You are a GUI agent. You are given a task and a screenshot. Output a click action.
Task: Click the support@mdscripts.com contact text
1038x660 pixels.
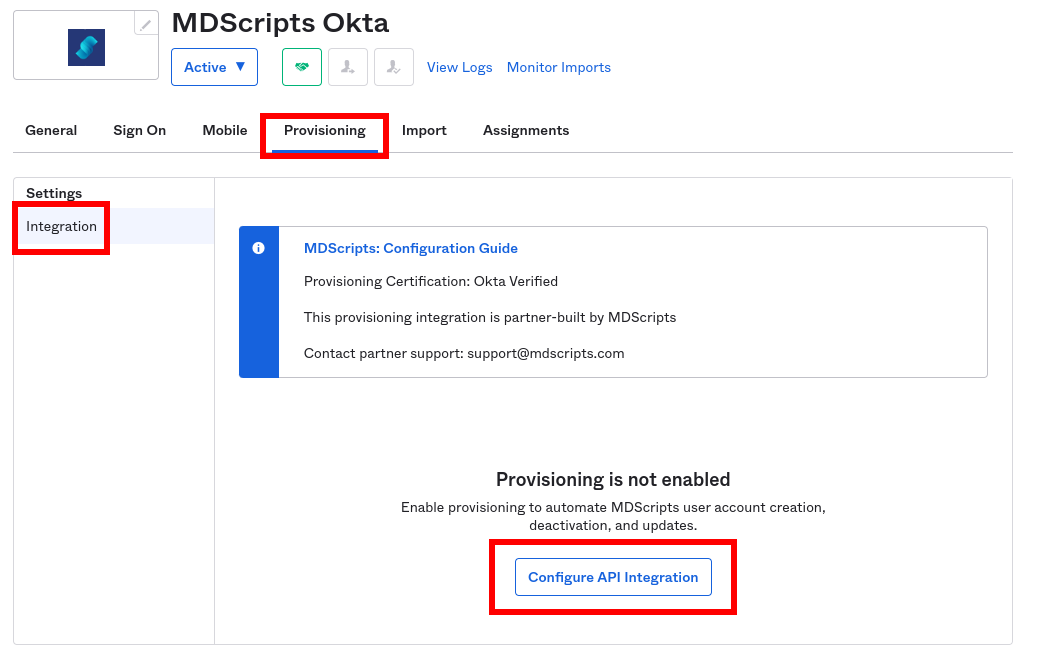coord(545,354)
